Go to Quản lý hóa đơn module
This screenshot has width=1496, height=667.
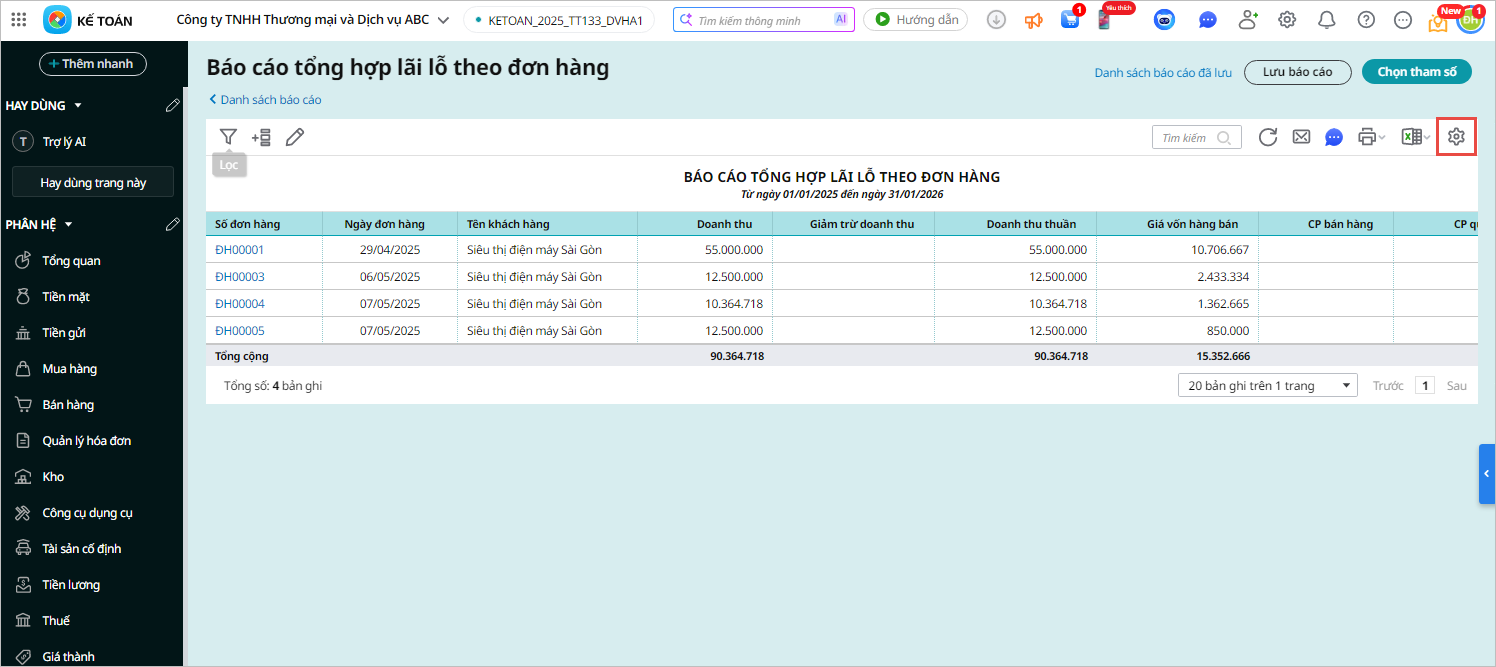click(86, 441)
